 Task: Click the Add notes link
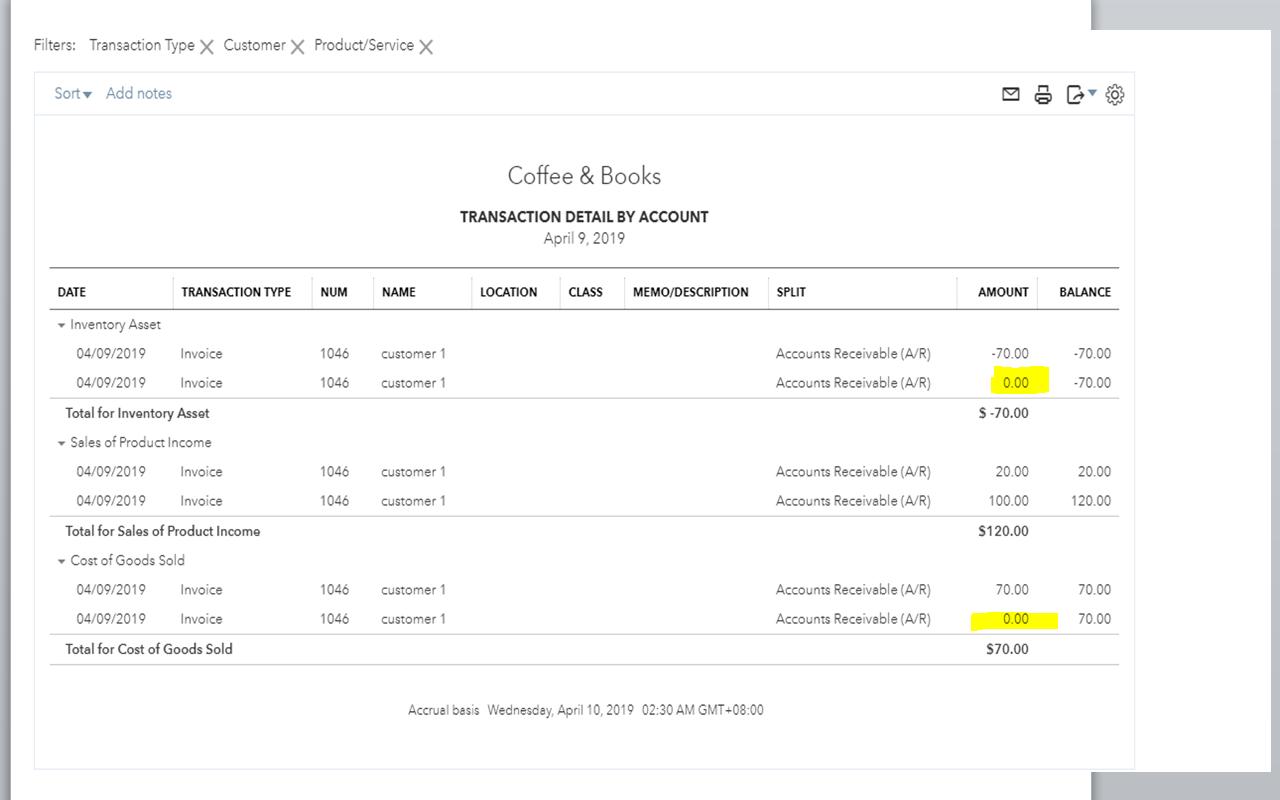pyautogui.click(x=139, y=94)
